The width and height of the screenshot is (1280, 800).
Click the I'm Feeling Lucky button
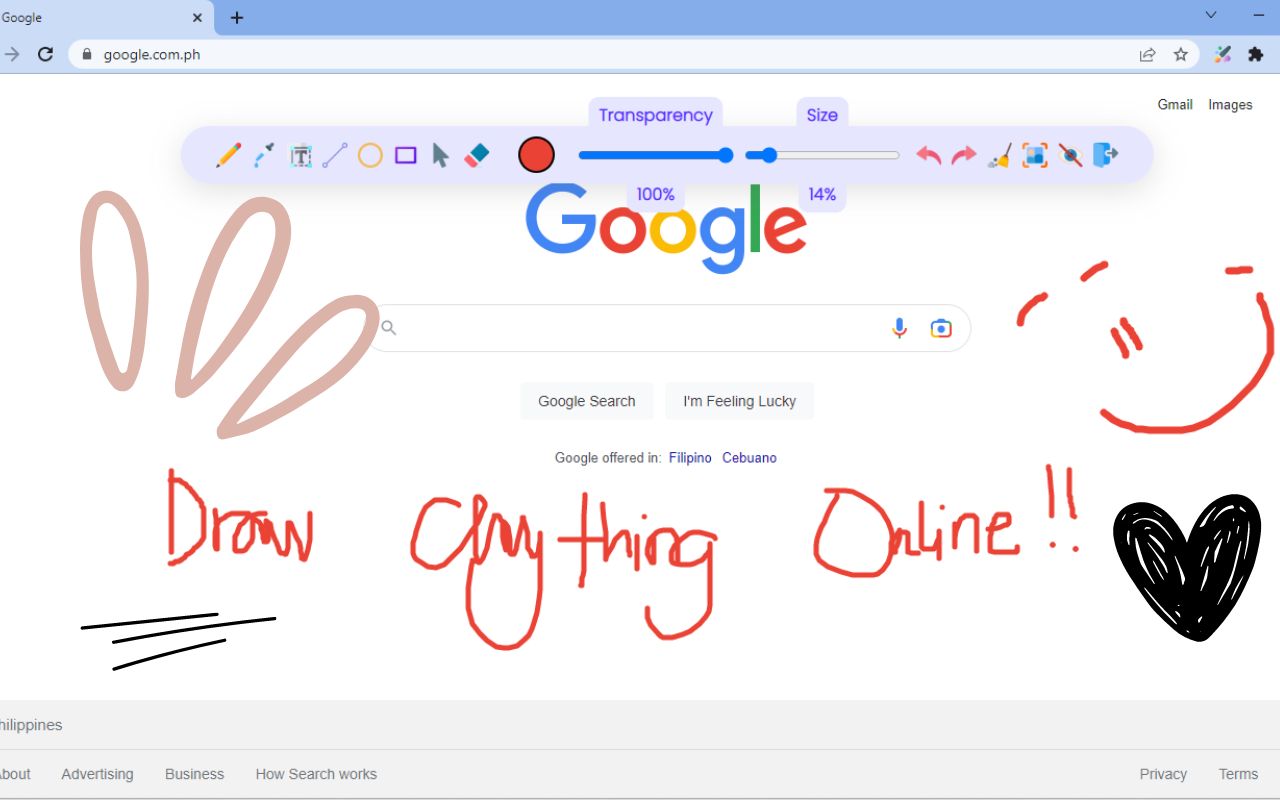coord(740,401)
